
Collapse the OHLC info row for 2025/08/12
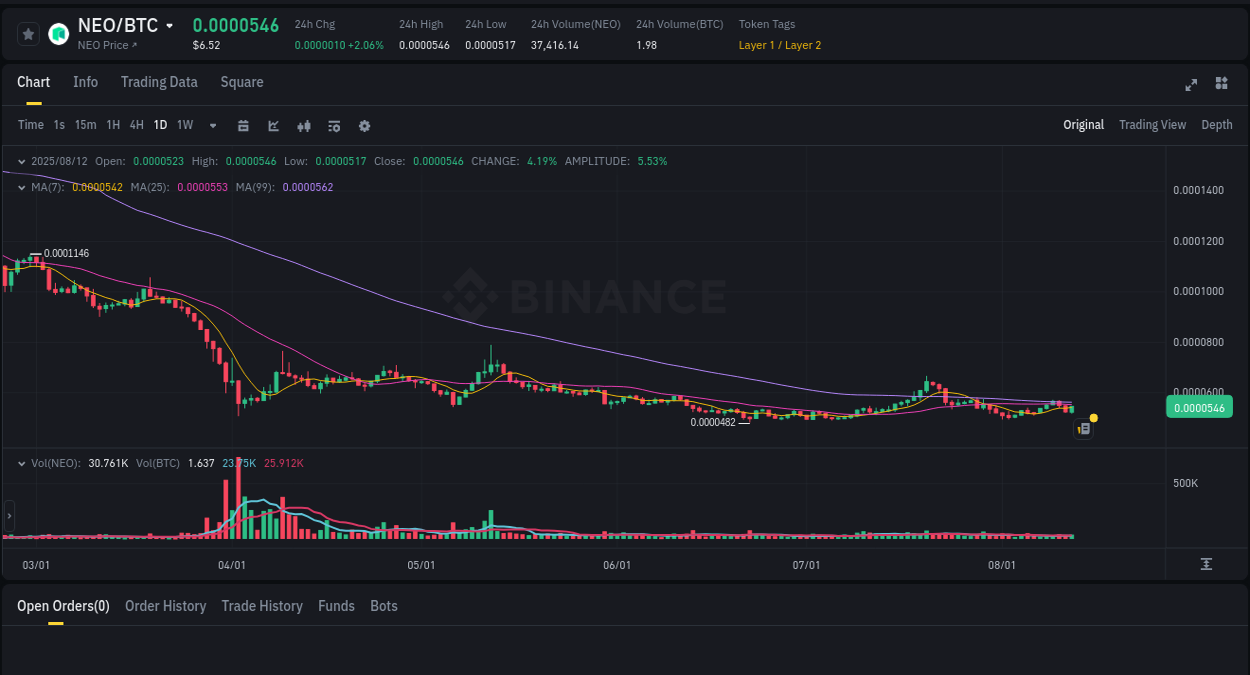coord(22,160)
